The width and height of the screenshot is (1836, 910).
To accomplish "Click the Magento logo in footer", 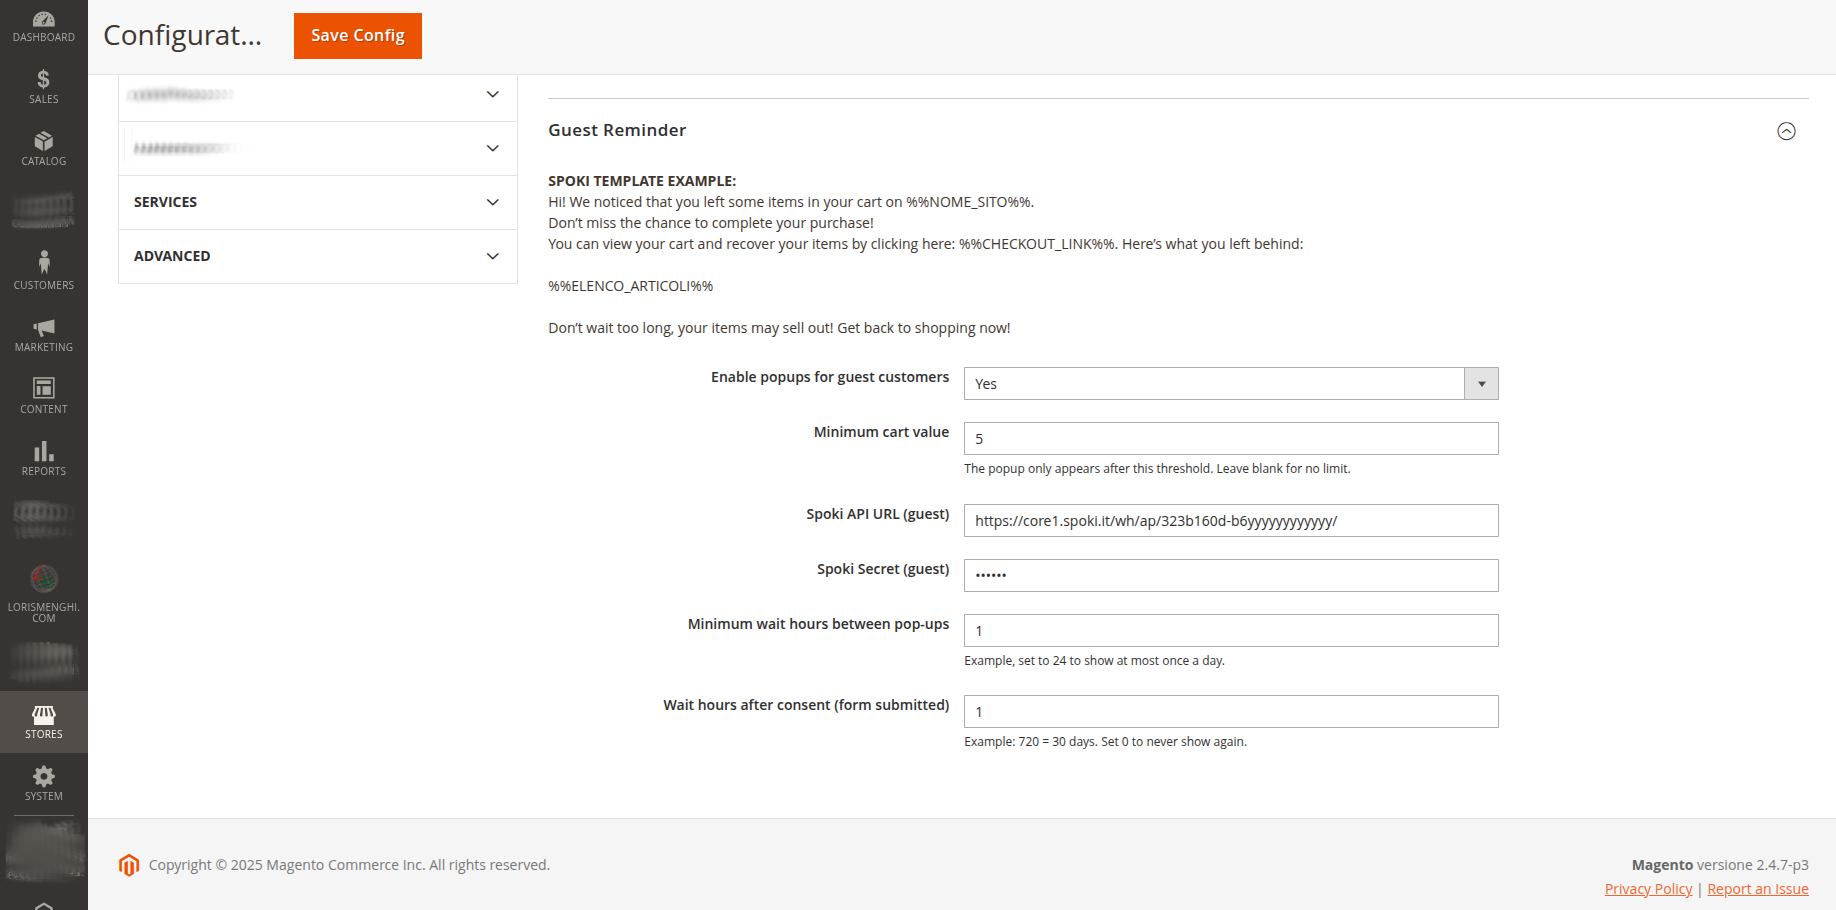I will click(129, 865).
